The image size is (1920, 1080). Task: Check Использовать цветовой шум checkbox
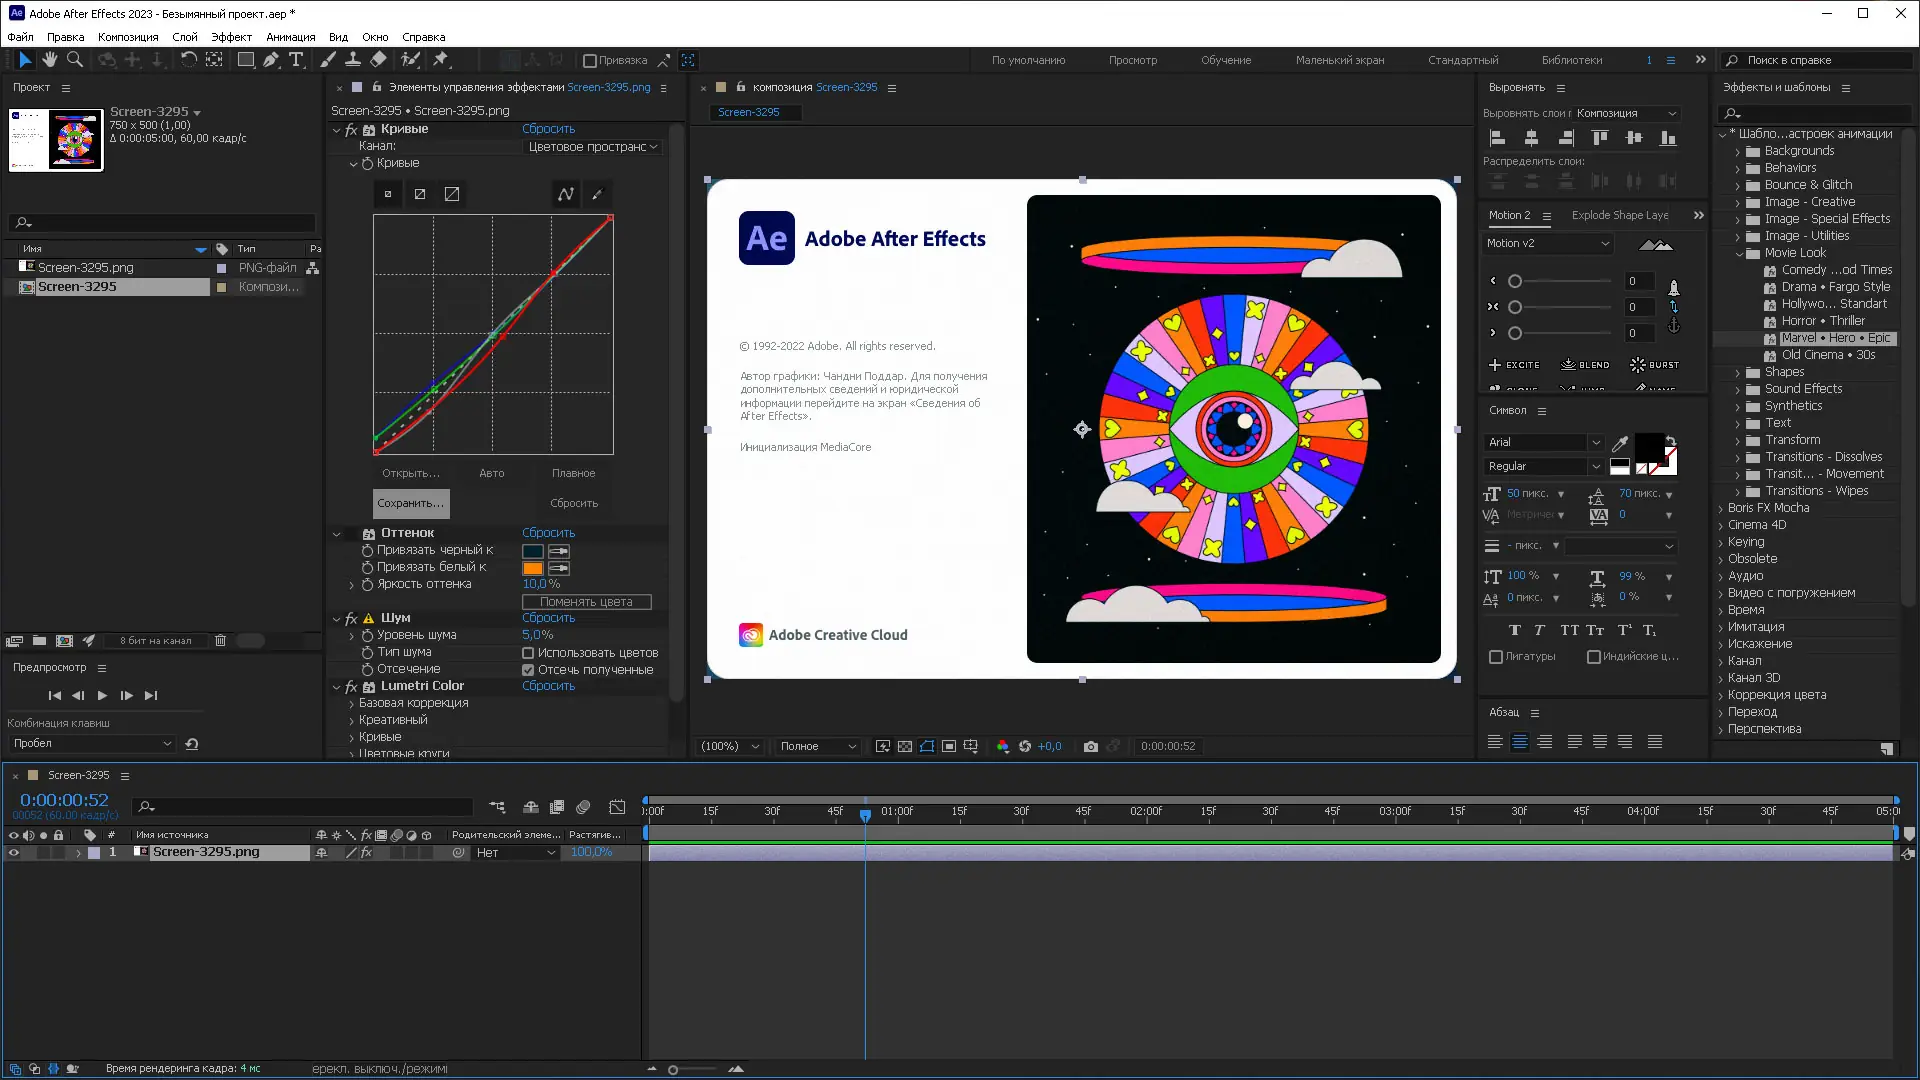[x=528, y=653]
